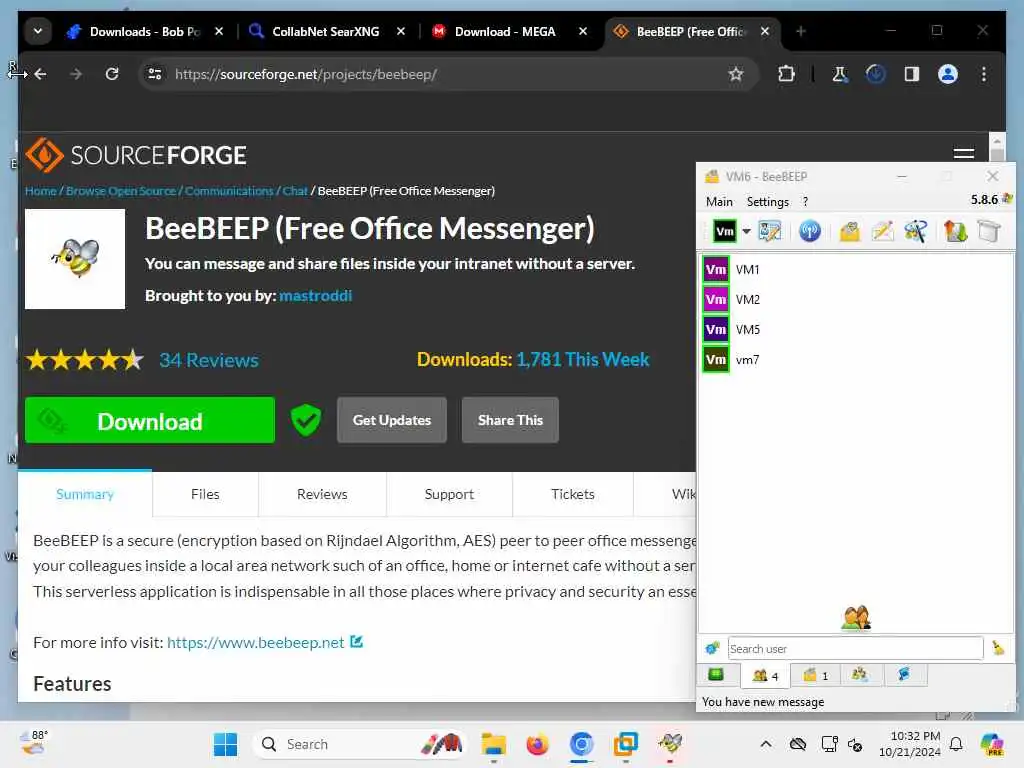Open Chat breadcrumb link
1024x768 pixels.
point(295,191)
